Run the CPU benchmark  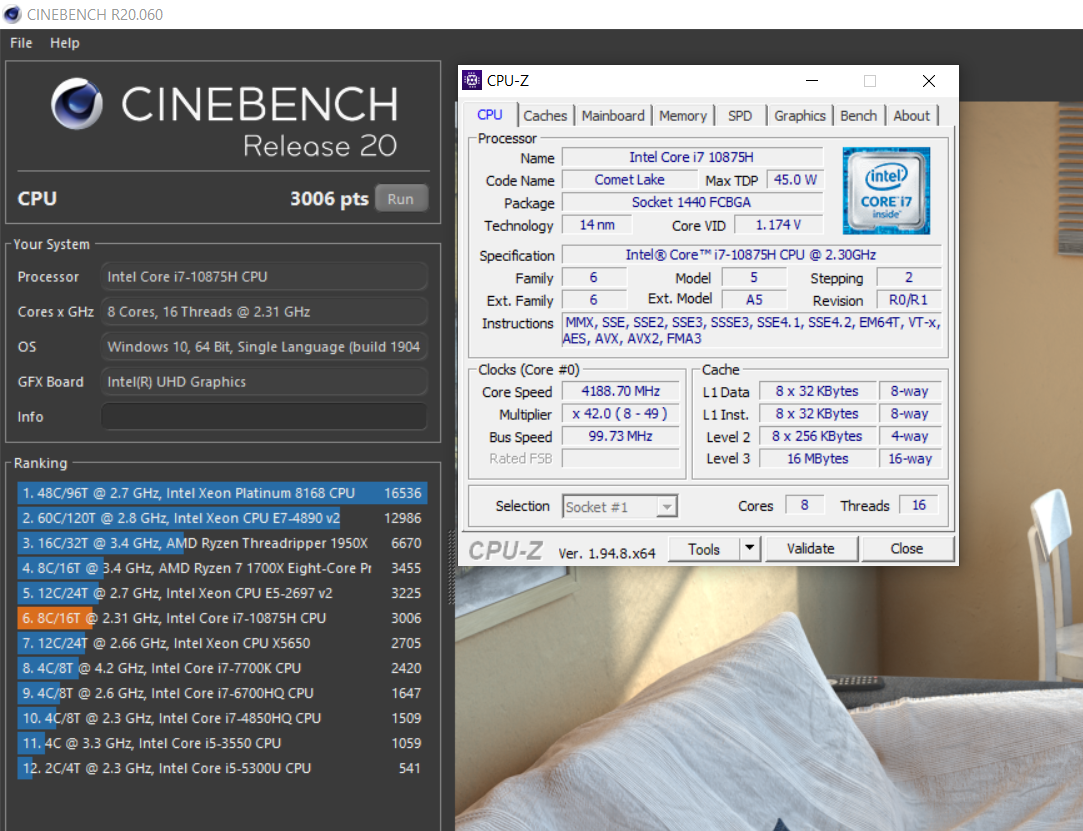401,199
